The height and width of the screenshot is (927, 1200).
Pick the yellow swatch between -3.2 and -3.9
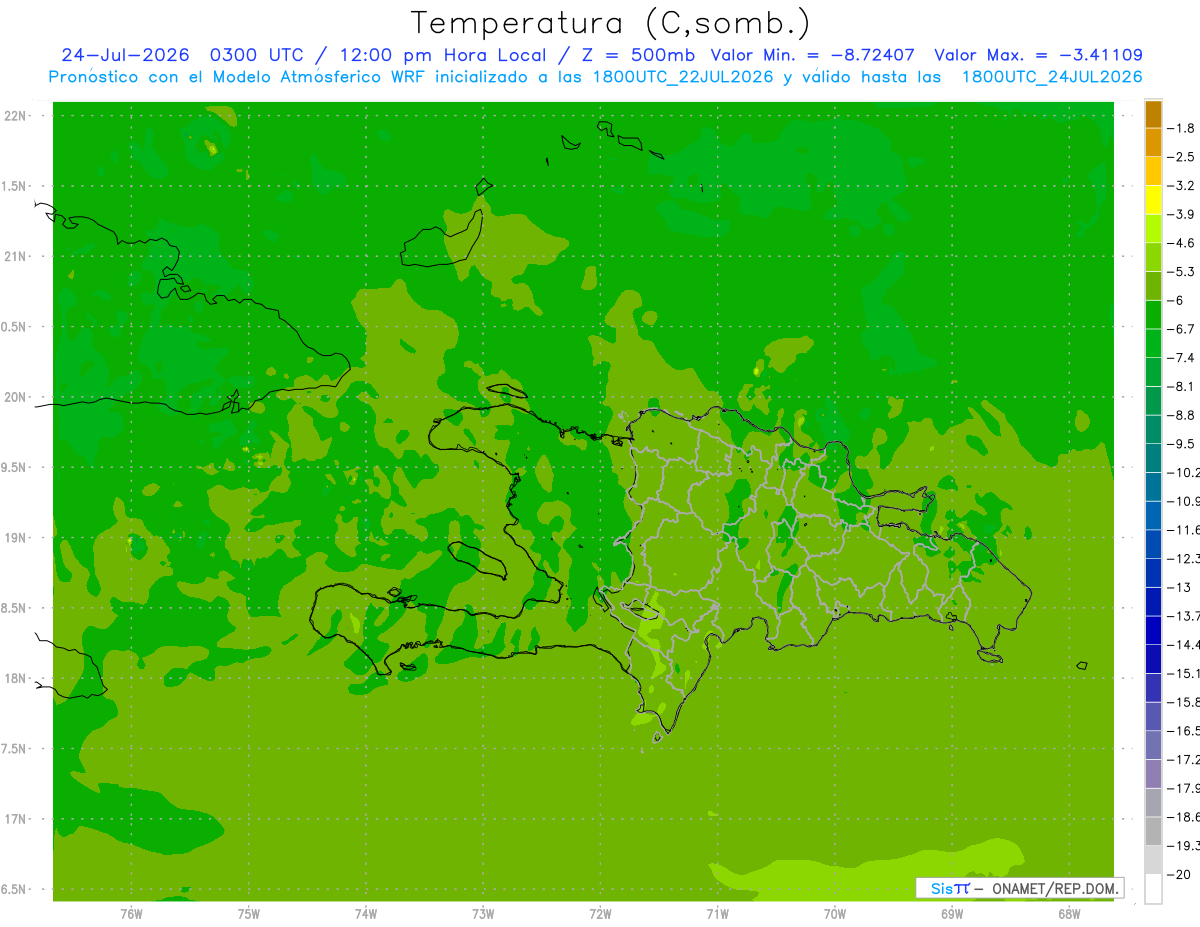pos(1153,200)
